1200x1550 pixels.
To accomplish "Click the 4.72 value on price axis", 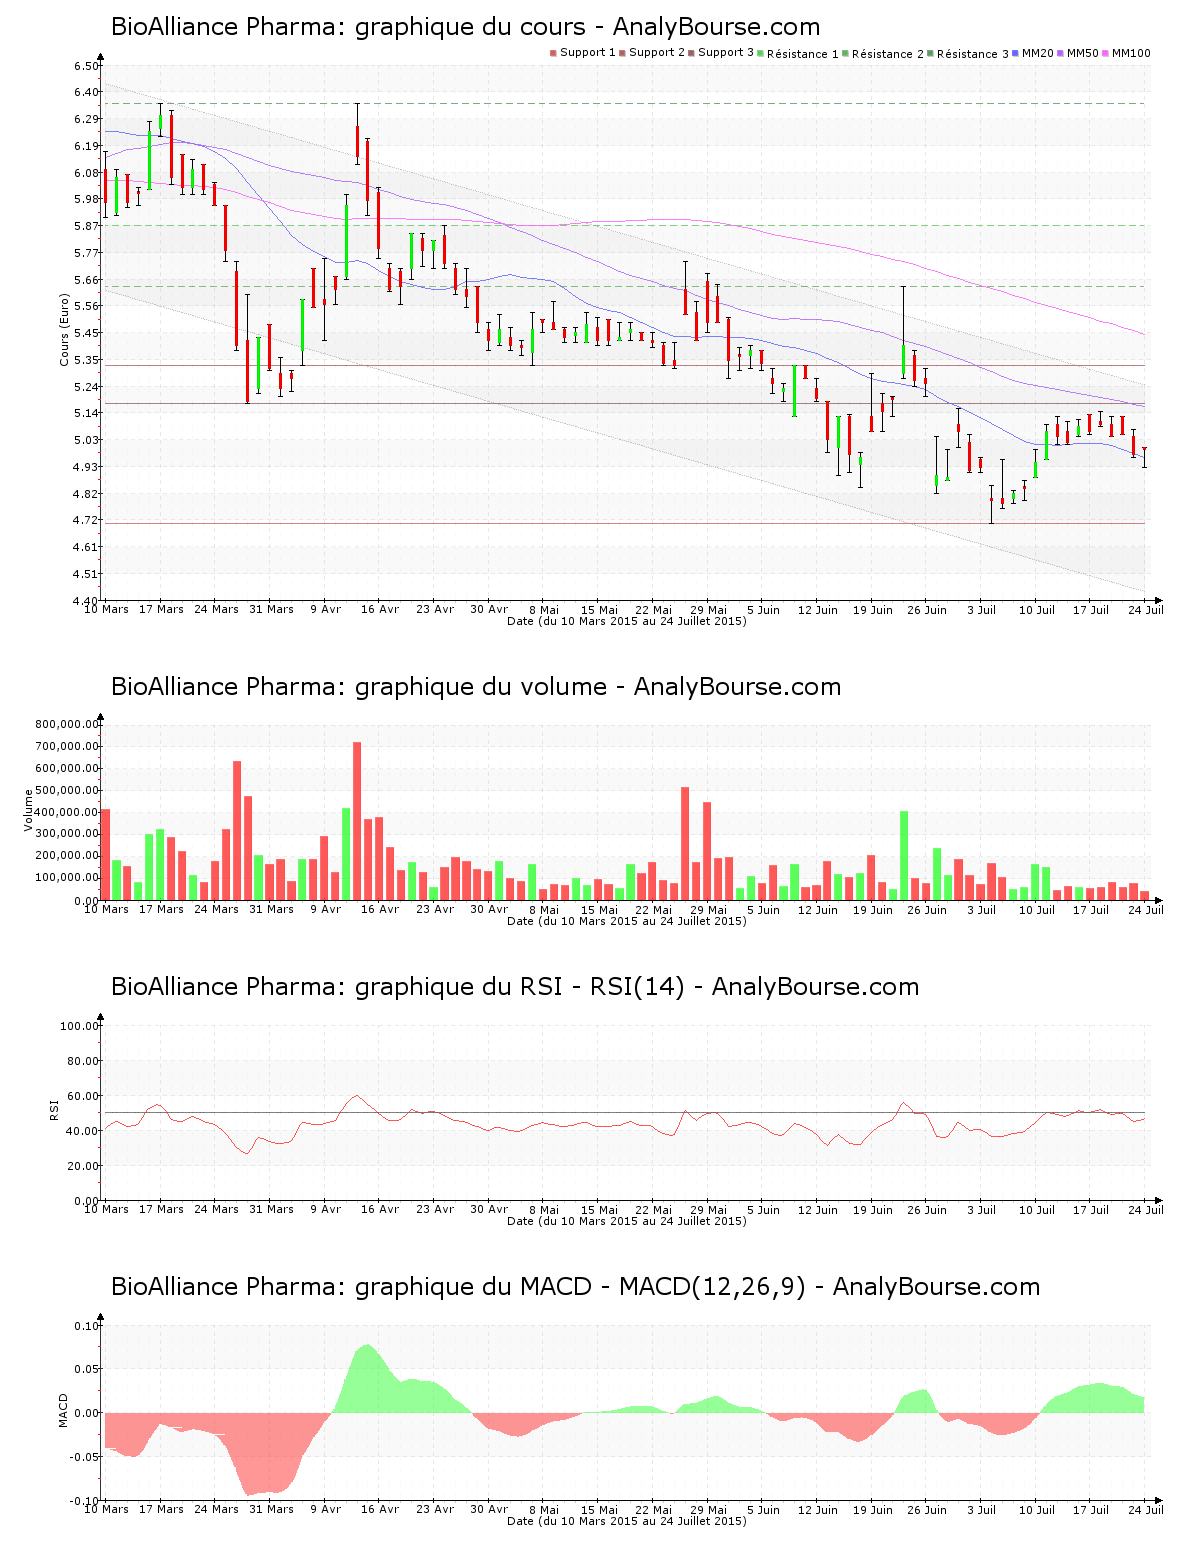I will tap(87, 520).
